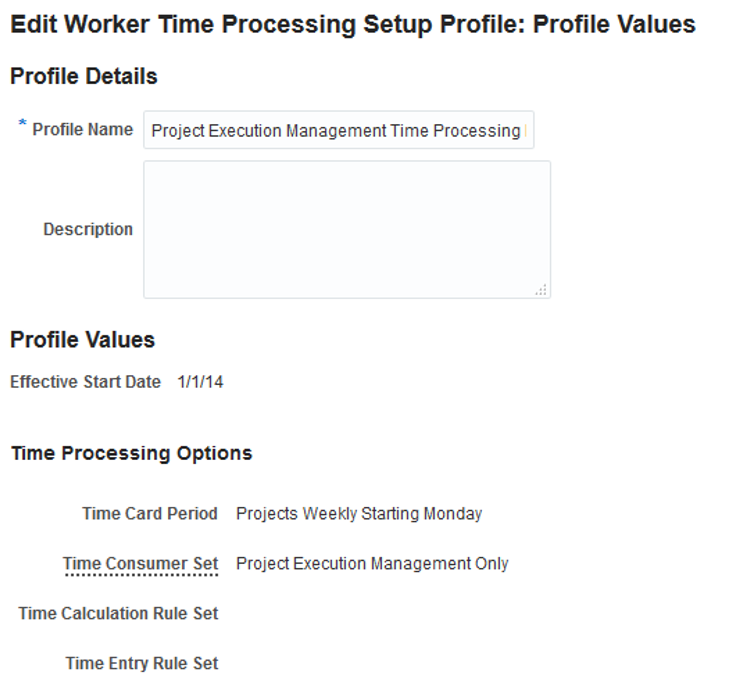Click the required asterisk beside Profile Name
Screen dimensions: 733x686
point(22,124)
